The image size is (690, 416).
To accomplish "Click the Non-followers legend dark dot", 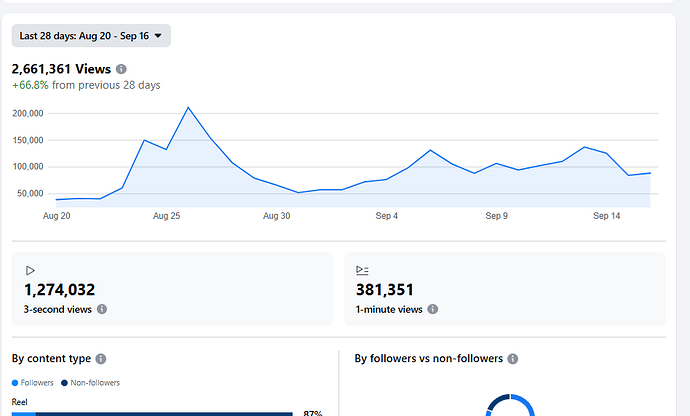I will pyautogui.click(x=63, y=383).
